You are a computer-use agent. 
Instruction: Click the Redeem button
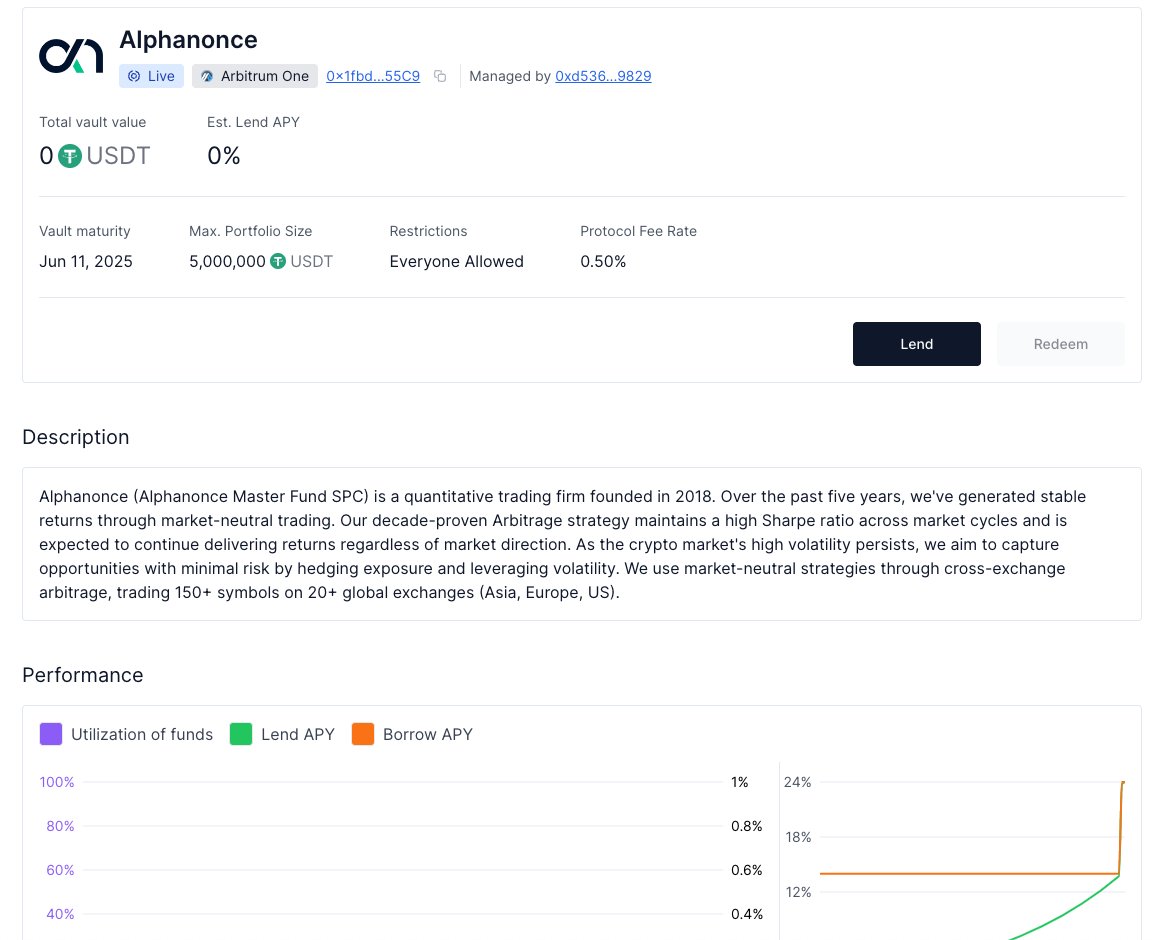pyautogui.click(x=1060, y=344)
